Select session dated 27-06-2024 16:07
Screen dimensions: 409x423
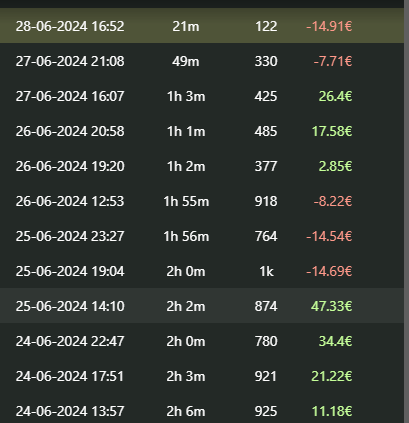202,96
